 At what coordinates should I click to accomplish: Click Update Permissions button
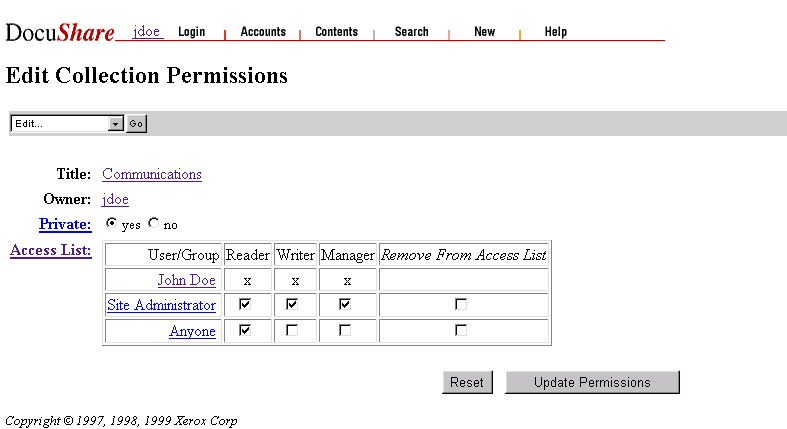[x=592, y=382]
